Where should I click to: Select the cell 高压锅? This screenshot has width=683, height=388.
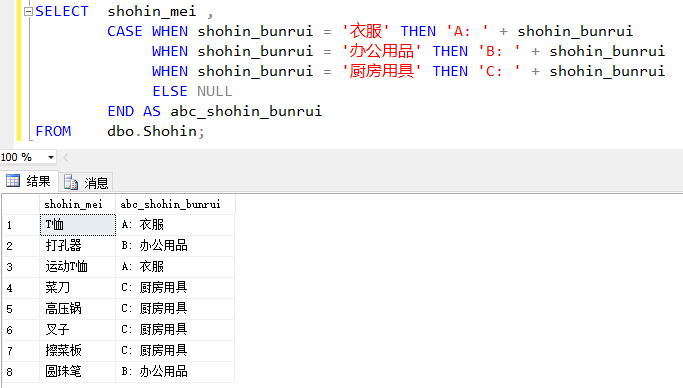[78, 309]
